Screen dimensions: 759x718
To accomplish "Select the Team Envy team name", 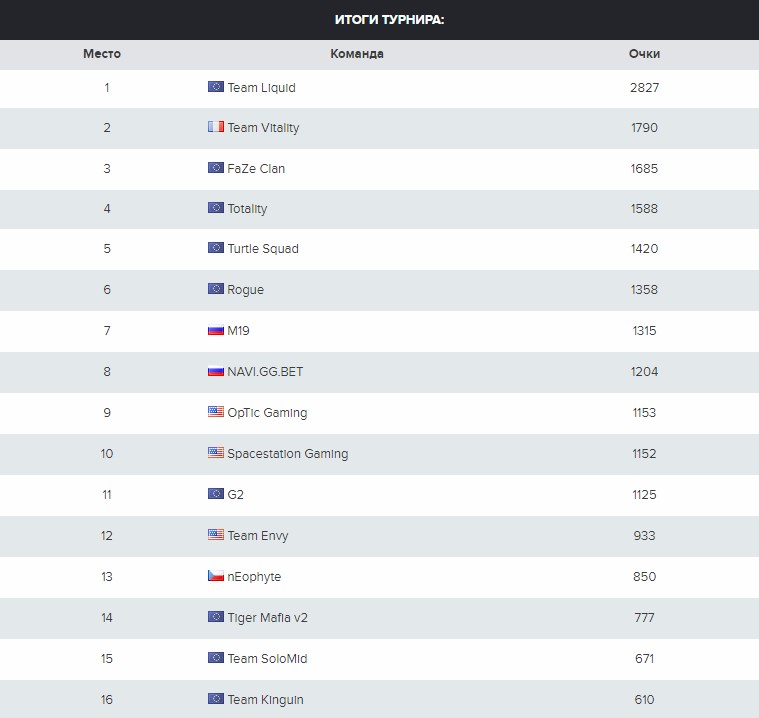I will click(x=258, y=536).
